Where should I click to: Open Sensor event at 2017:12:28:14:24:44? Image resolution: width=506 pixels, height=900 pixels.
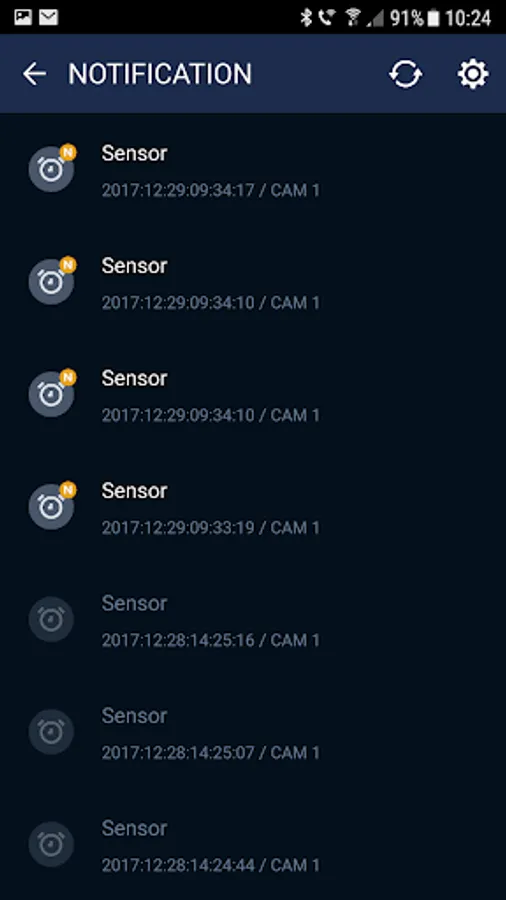tap(253, 844)
